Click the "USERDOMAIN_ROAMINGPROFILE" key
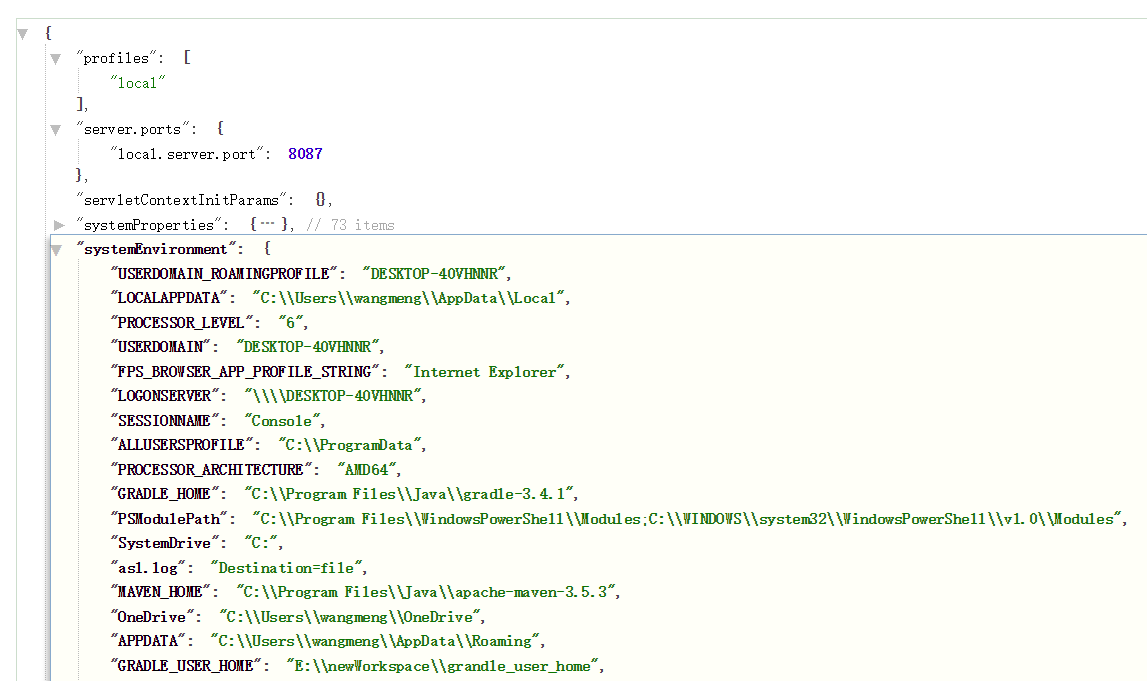The width and height of the screenshot is (1147, 681). (224, 274)
